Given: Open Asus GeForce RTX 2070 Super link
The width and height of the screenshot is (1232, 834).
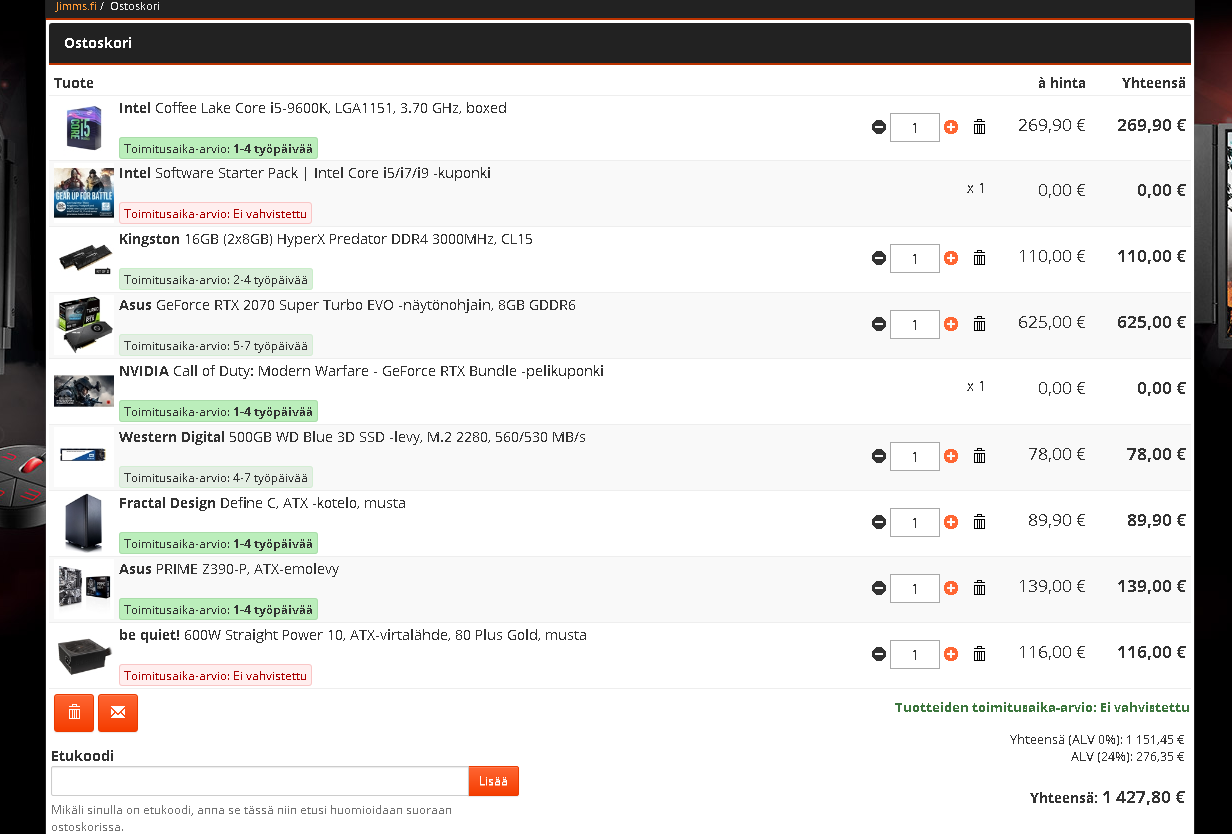Looking at the screenshot, I should 347,305.
